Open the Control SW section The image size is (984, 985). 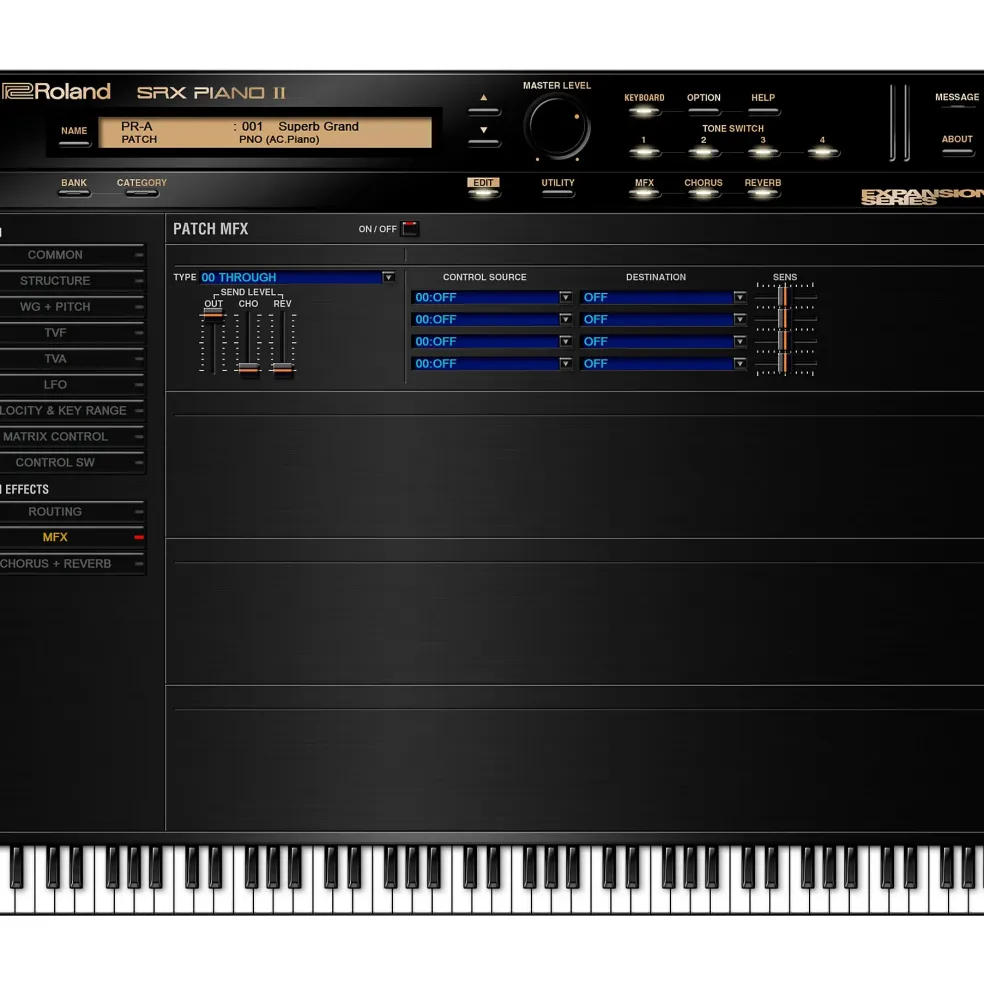[x=72, y=462]
